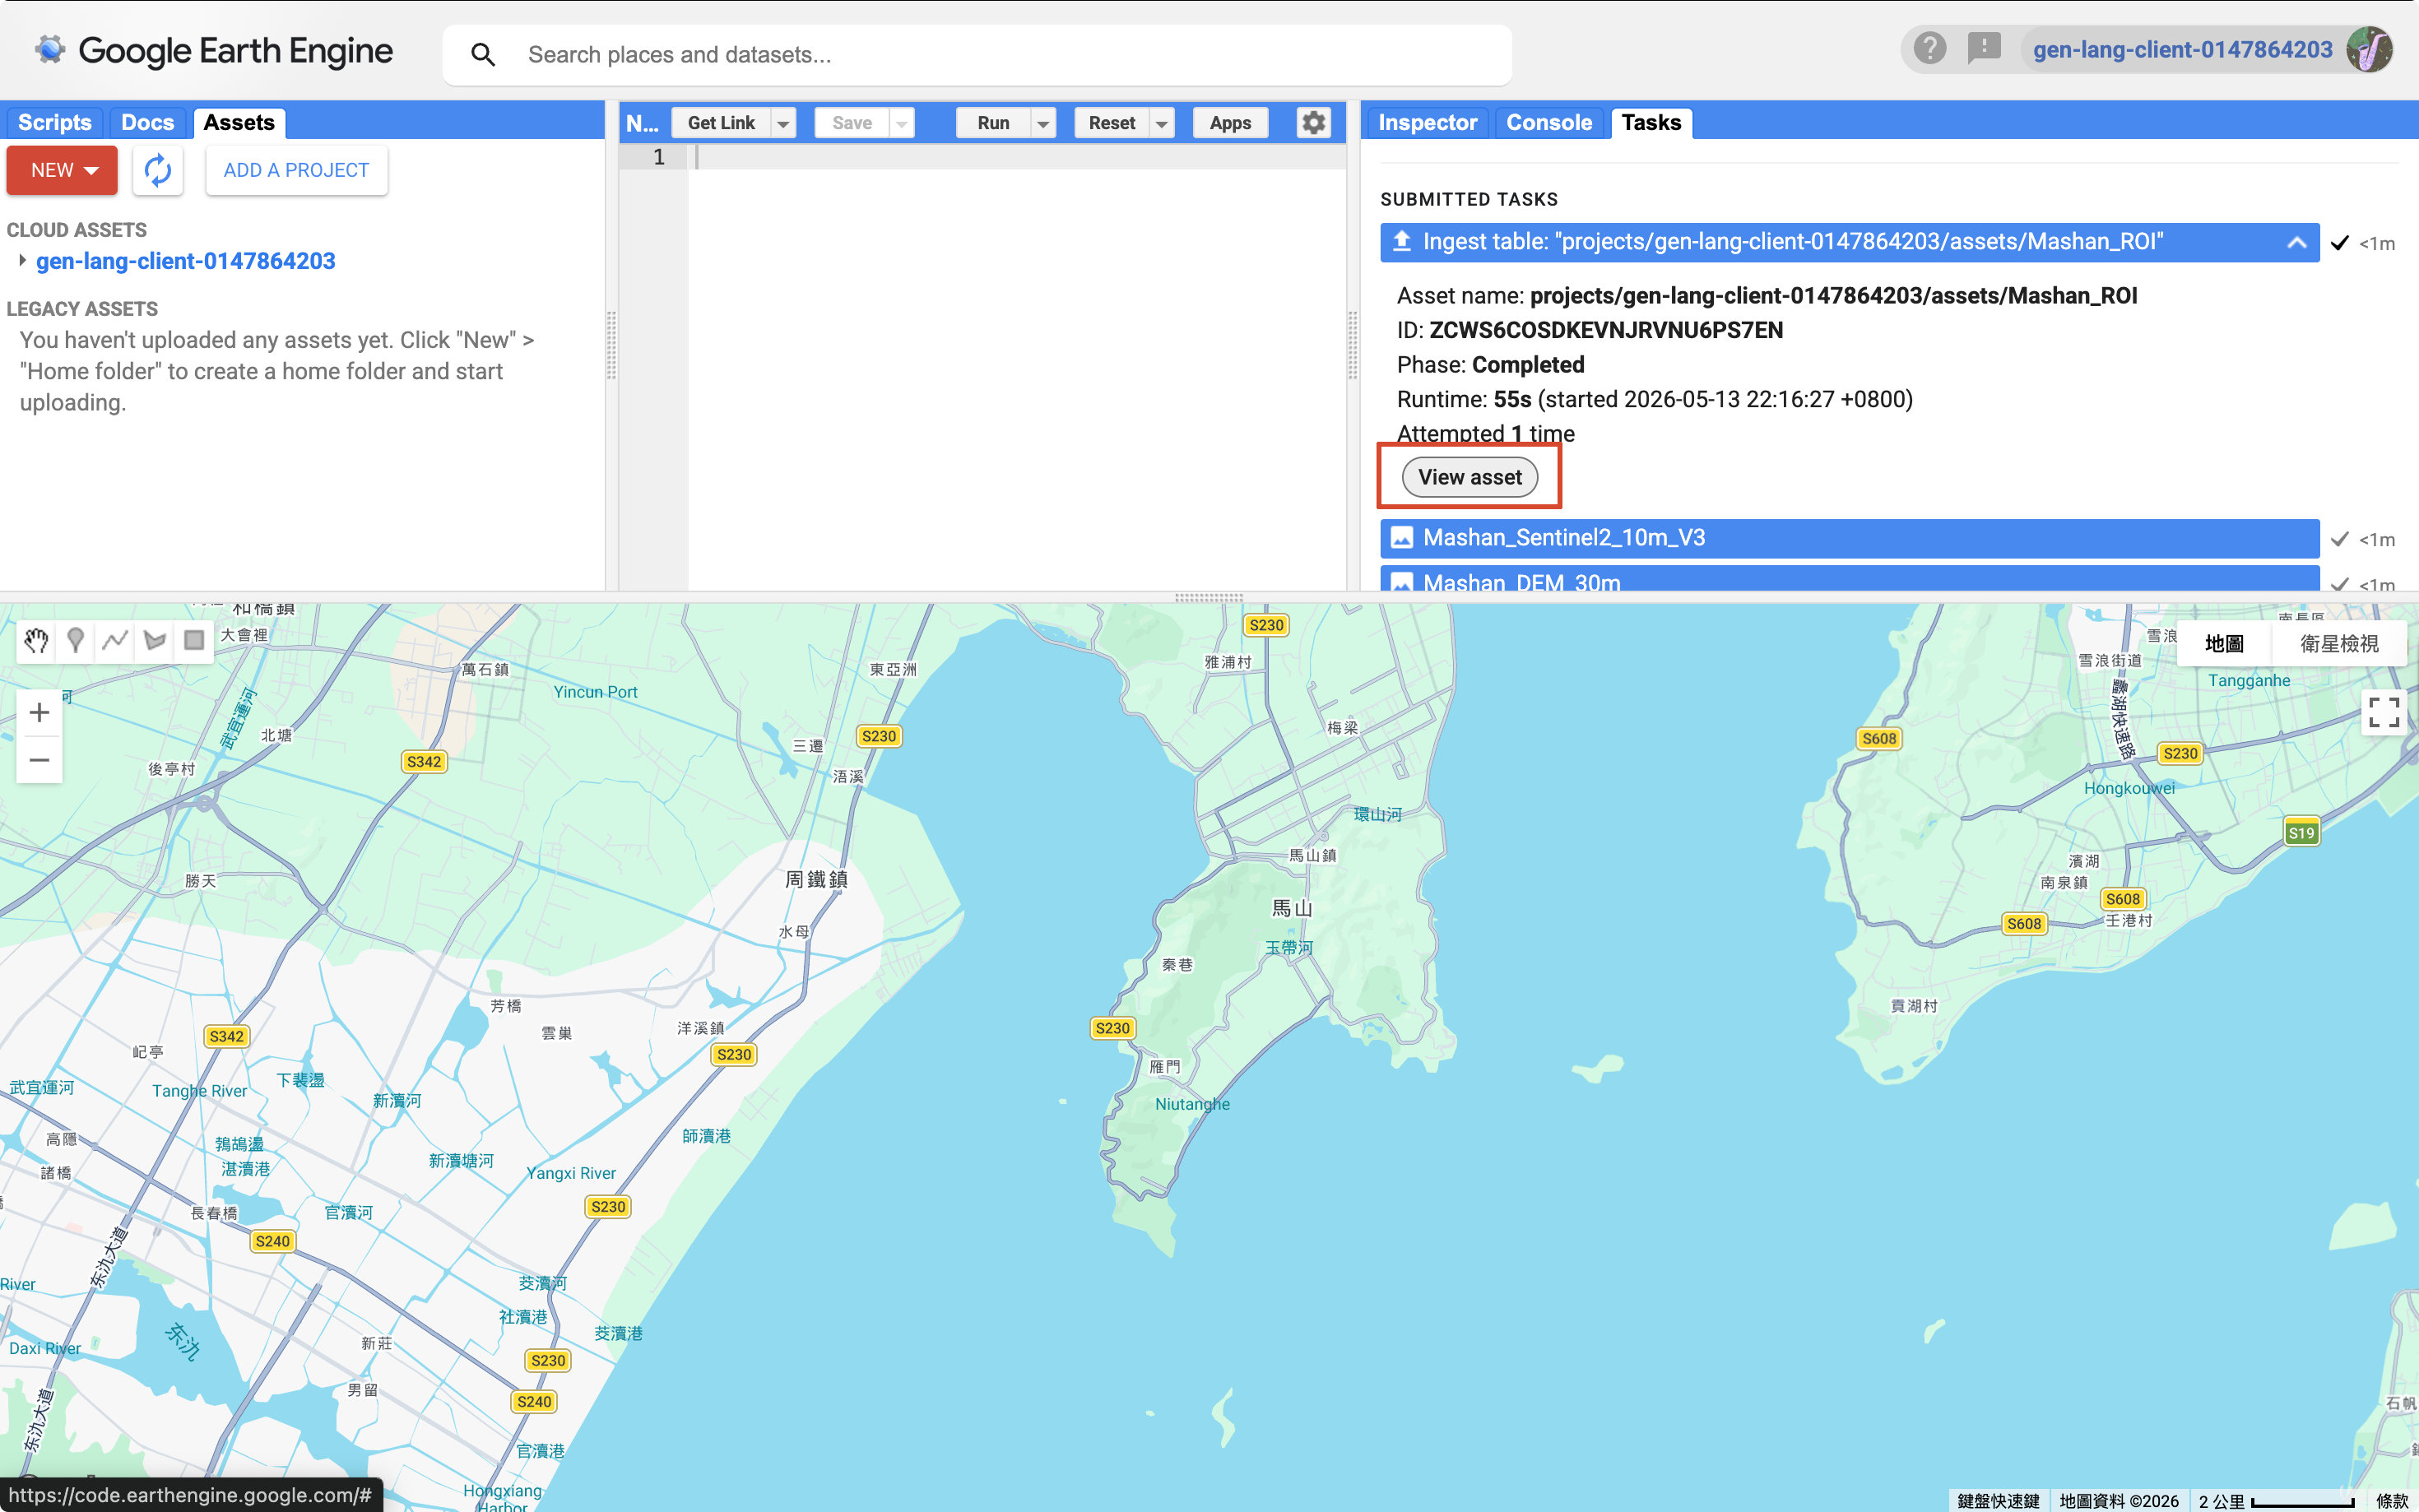This screenshot has width=2419, height=1512.
Task: Collapse the Mashan_ROI ingest task details
Action: point(2296,242)
